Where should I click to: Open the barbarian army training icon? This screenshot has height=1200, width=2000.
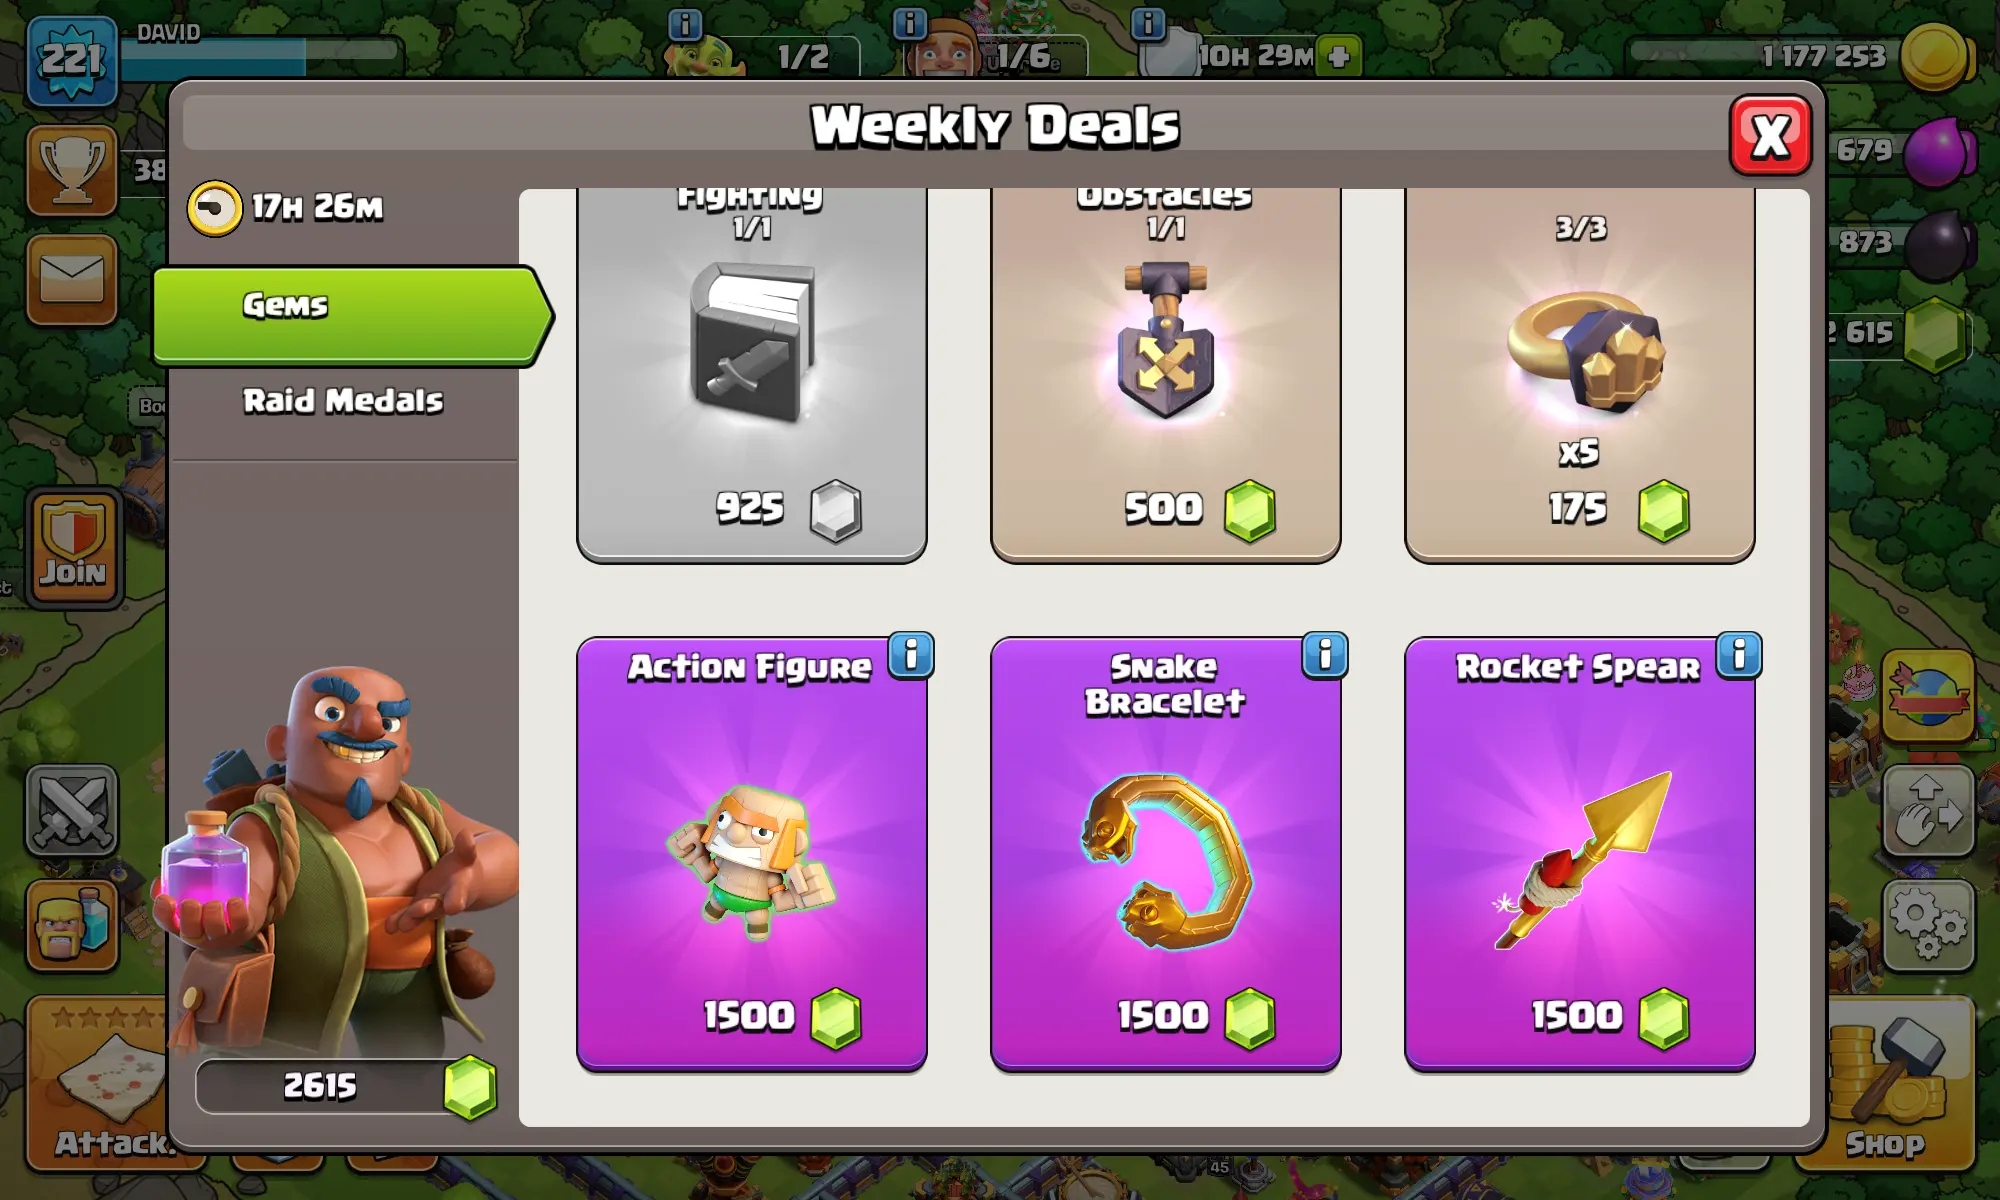click(72, 925)
